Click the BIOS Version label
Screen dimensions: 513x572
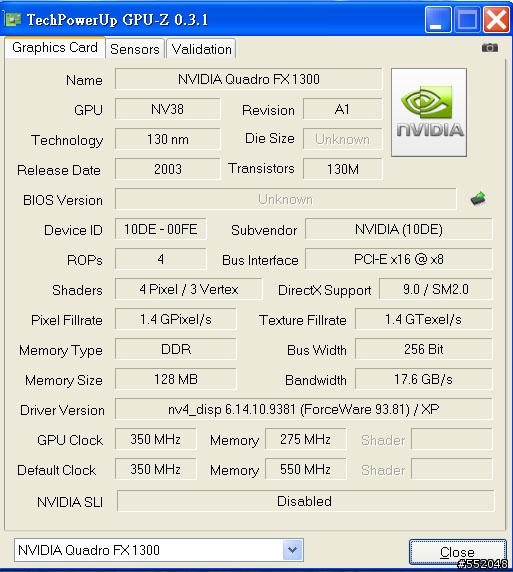click(63, 200)
